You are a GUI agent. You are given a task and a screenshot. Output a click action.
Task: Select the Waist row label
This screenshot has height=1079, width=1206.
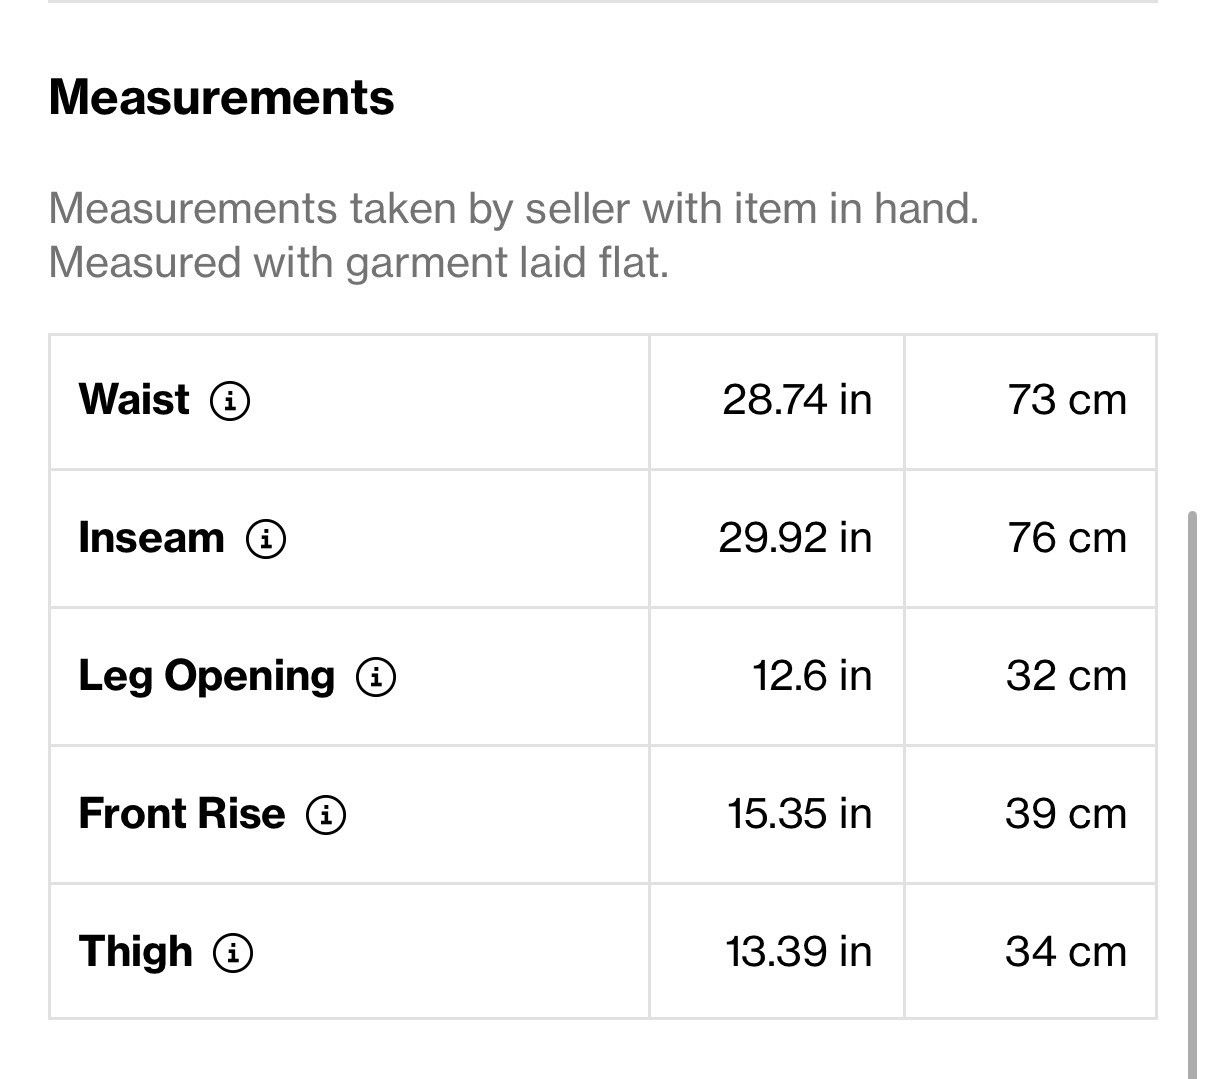134,399
